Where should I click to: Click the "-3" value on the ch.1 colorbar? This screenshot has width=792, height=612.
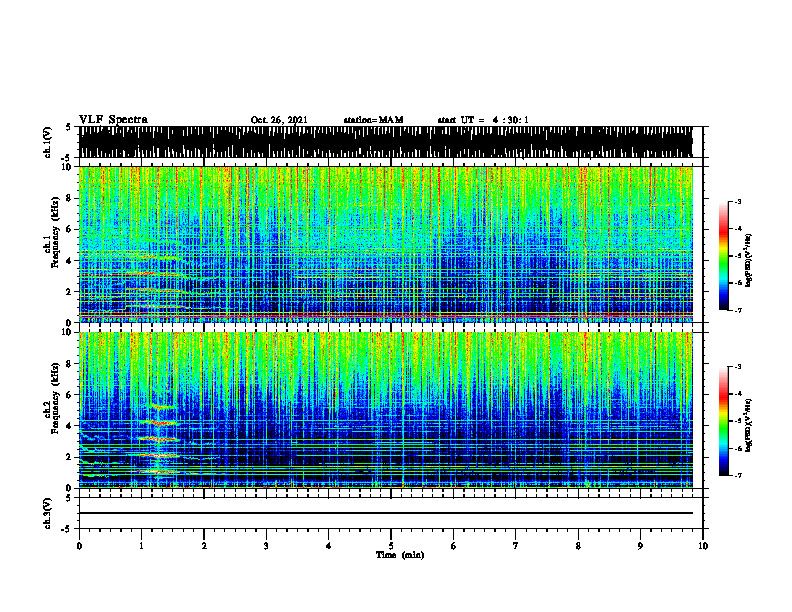pyautogui.click(x=738, y=202)
